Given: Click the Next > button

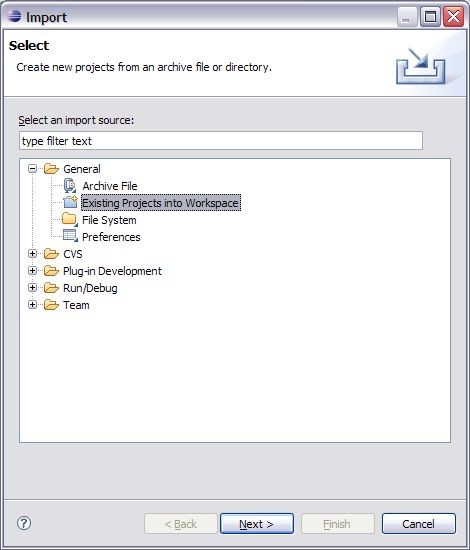Looking at the screenshot, I should click(x=257, y=524).
